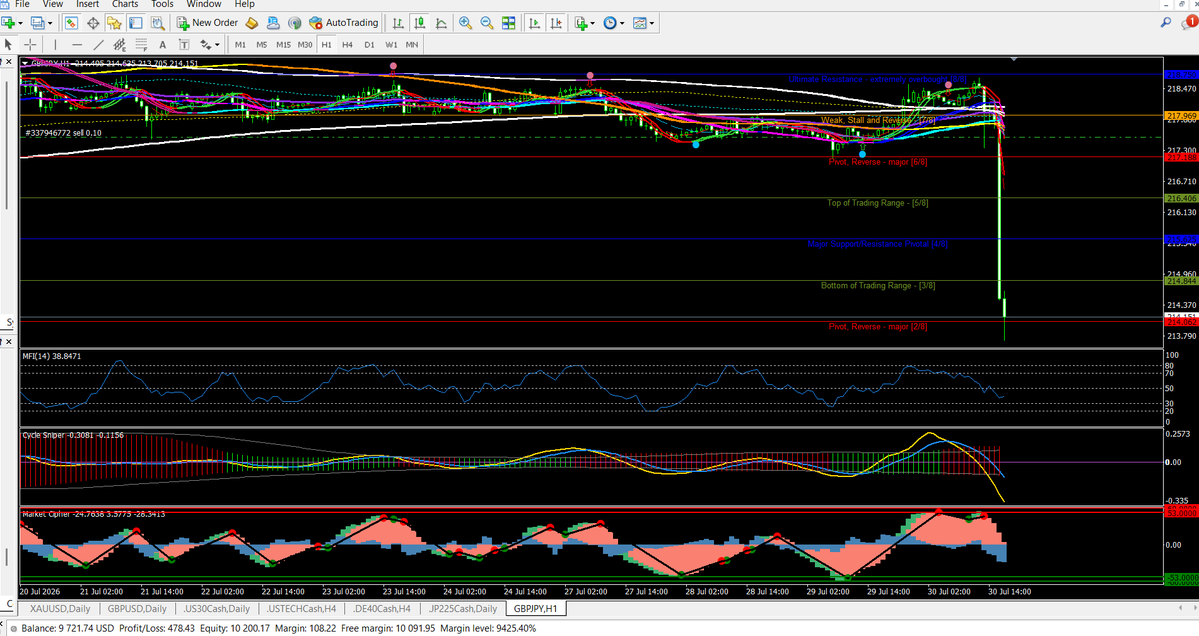Zoom out of the chart
Image resolution: width=1199 pixels, height=636 pixels.
click(x=486, y=23)
